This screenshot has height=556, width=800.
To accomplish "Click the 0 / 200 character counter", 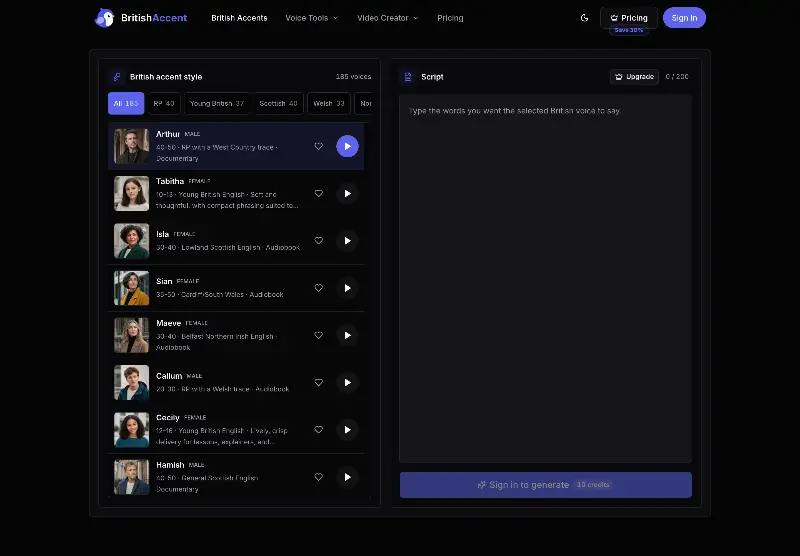I will [x=677, y=77].
